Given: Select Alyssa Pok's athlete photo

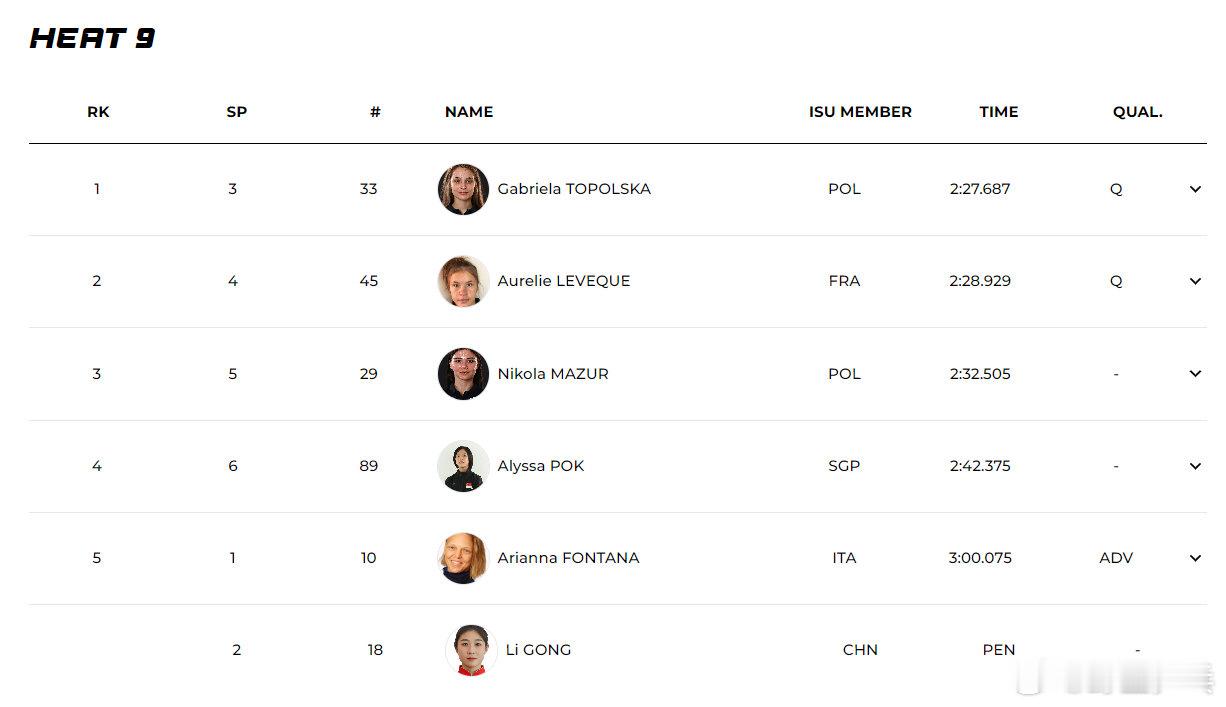Looking at the screenshot, I should 463,466.
